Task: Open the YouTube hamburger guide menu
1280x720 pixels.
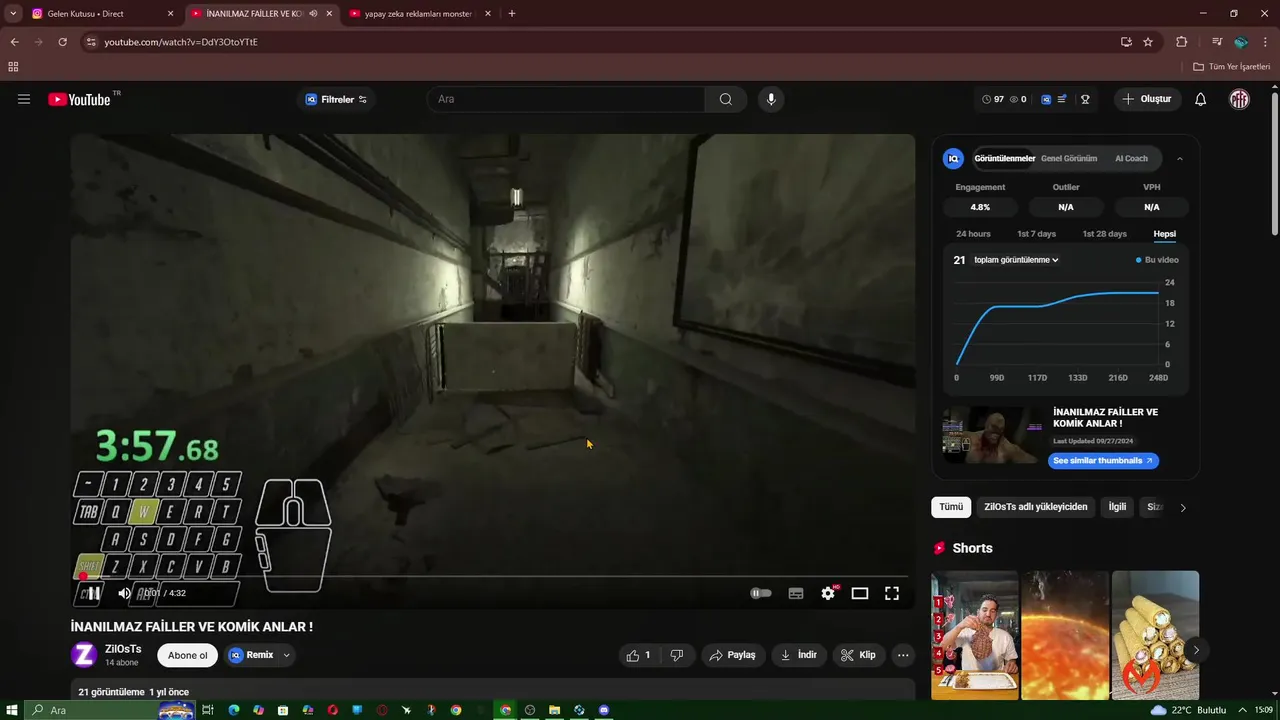Action: click(x=24, y=99)
